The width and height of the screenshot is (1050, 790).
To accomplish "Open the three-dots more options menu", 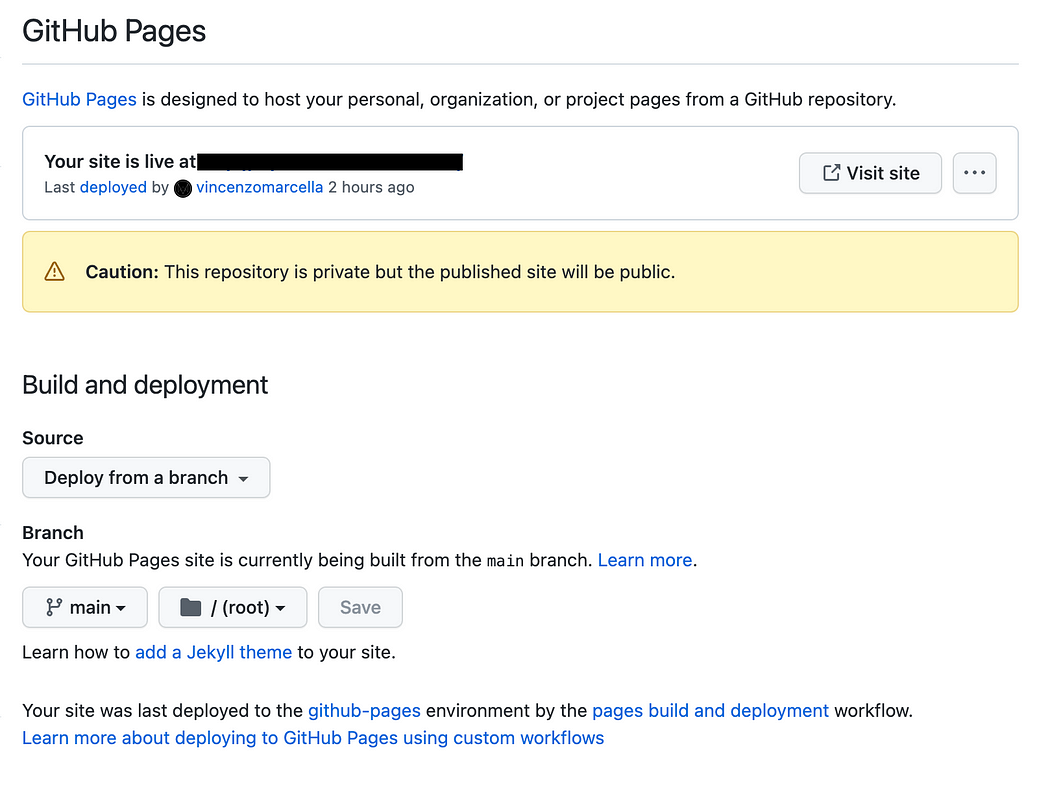I will pos(974,173).
